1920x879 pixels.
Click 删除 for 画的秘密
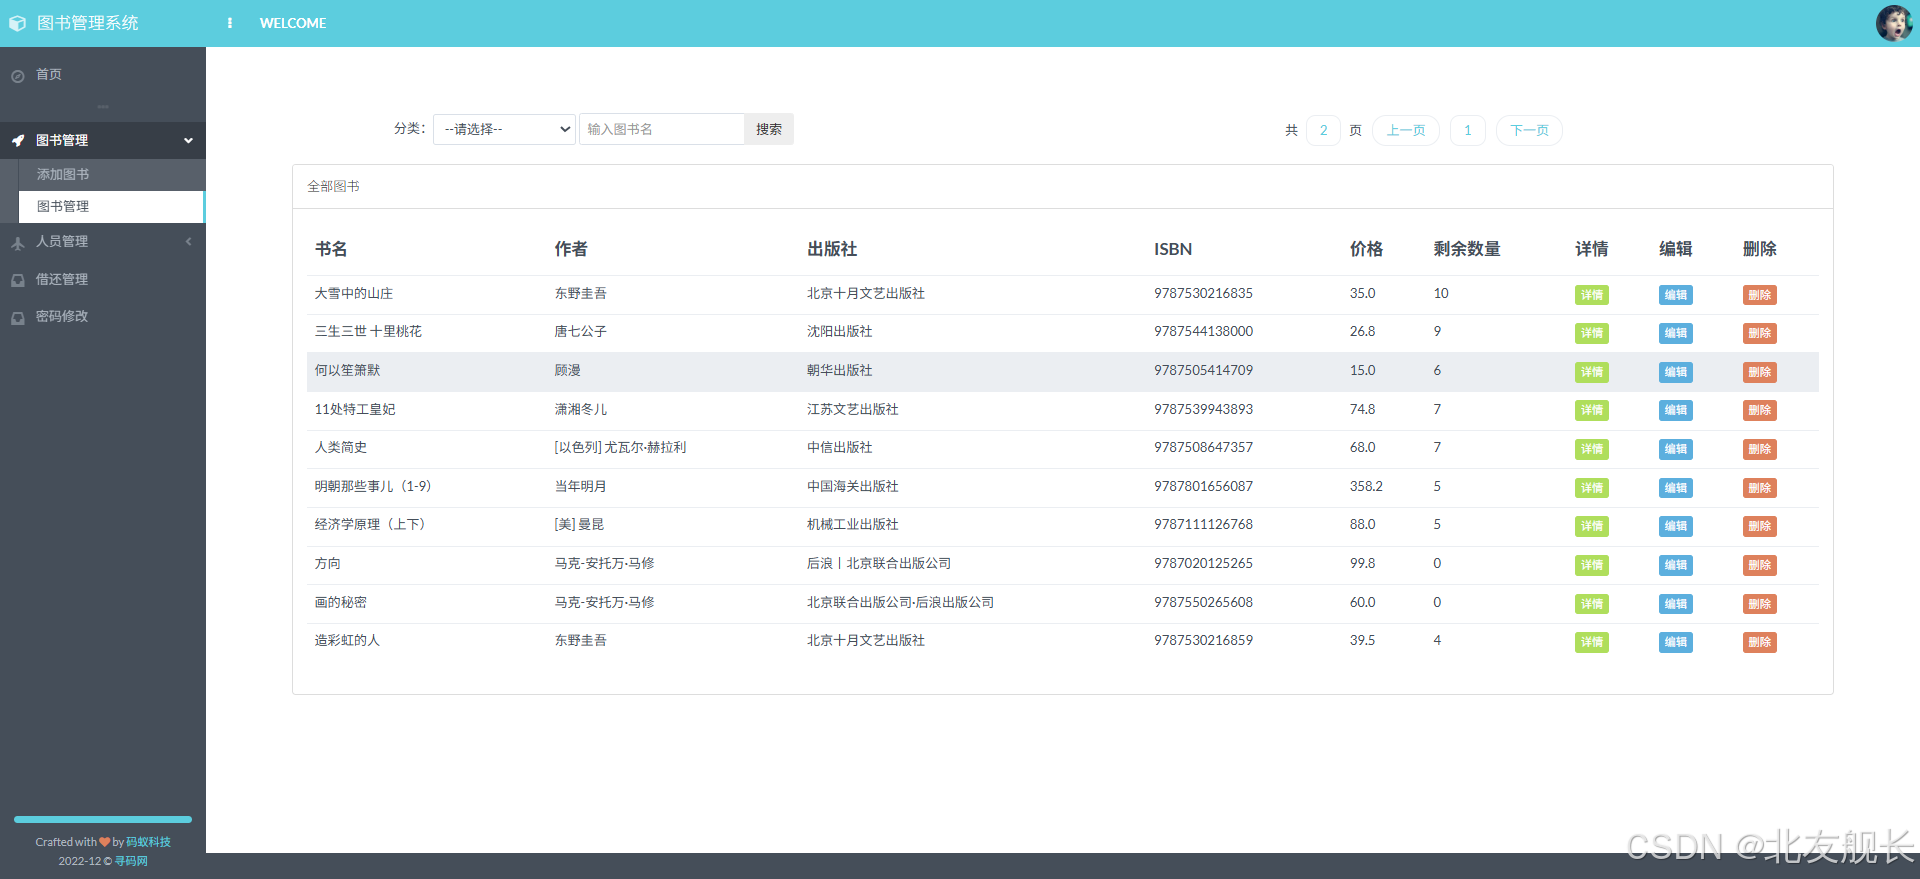[1760, 604]
